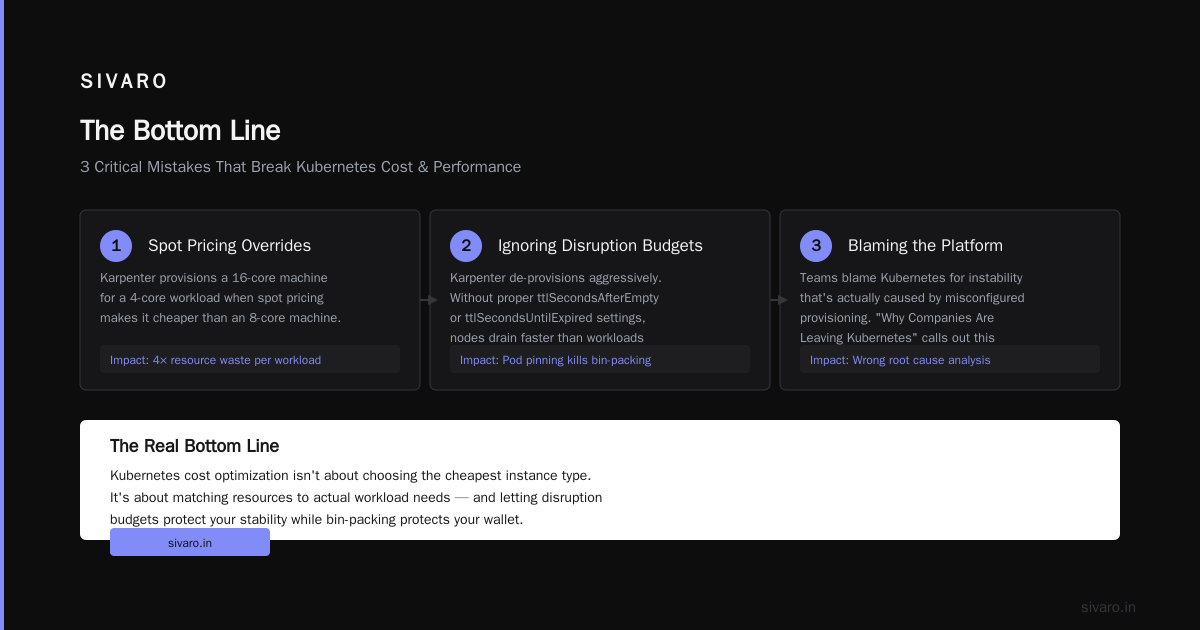Click the Karpenter 16-core machine description
The width and height of the screenshot is (1200, 630).
[220, 298]
